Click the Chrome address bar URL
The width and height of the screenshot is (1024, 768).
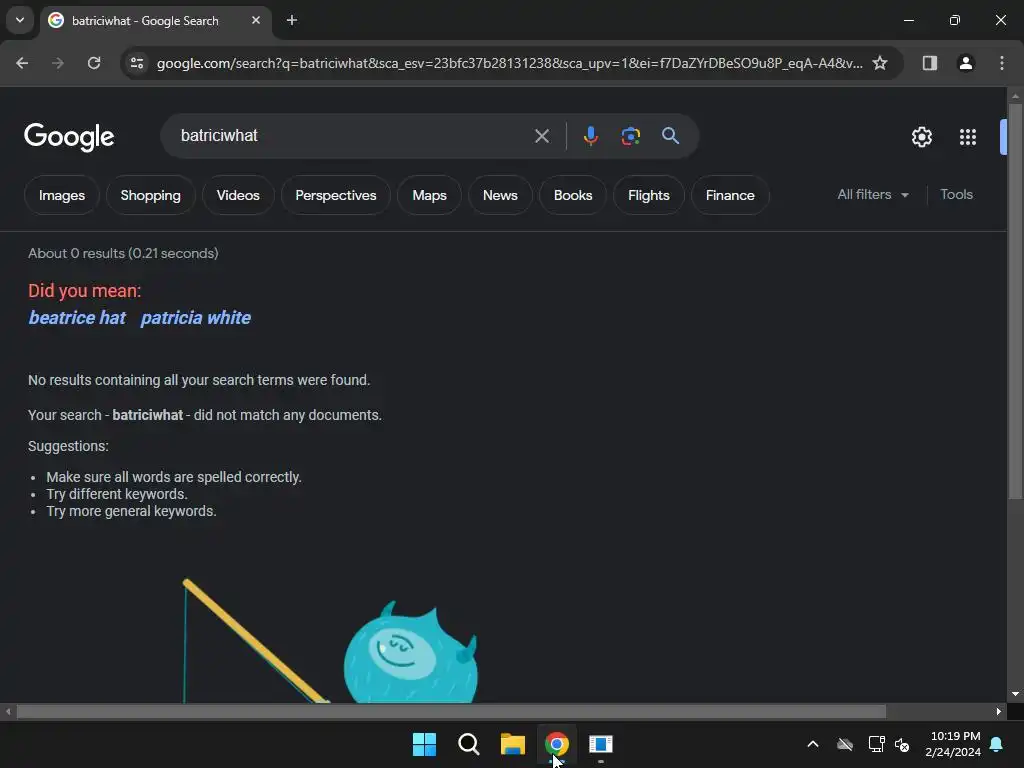[509, 63]
